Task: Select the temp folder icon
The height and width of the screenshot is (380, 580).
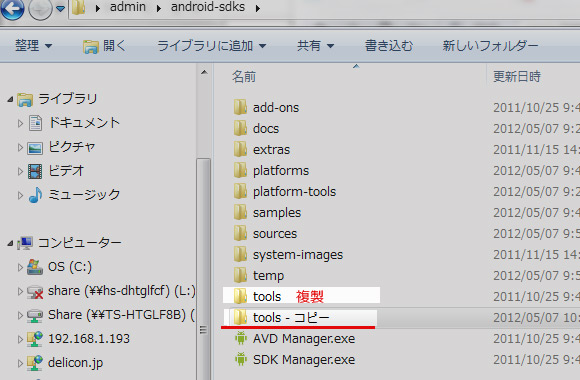Action: [240, 275]
